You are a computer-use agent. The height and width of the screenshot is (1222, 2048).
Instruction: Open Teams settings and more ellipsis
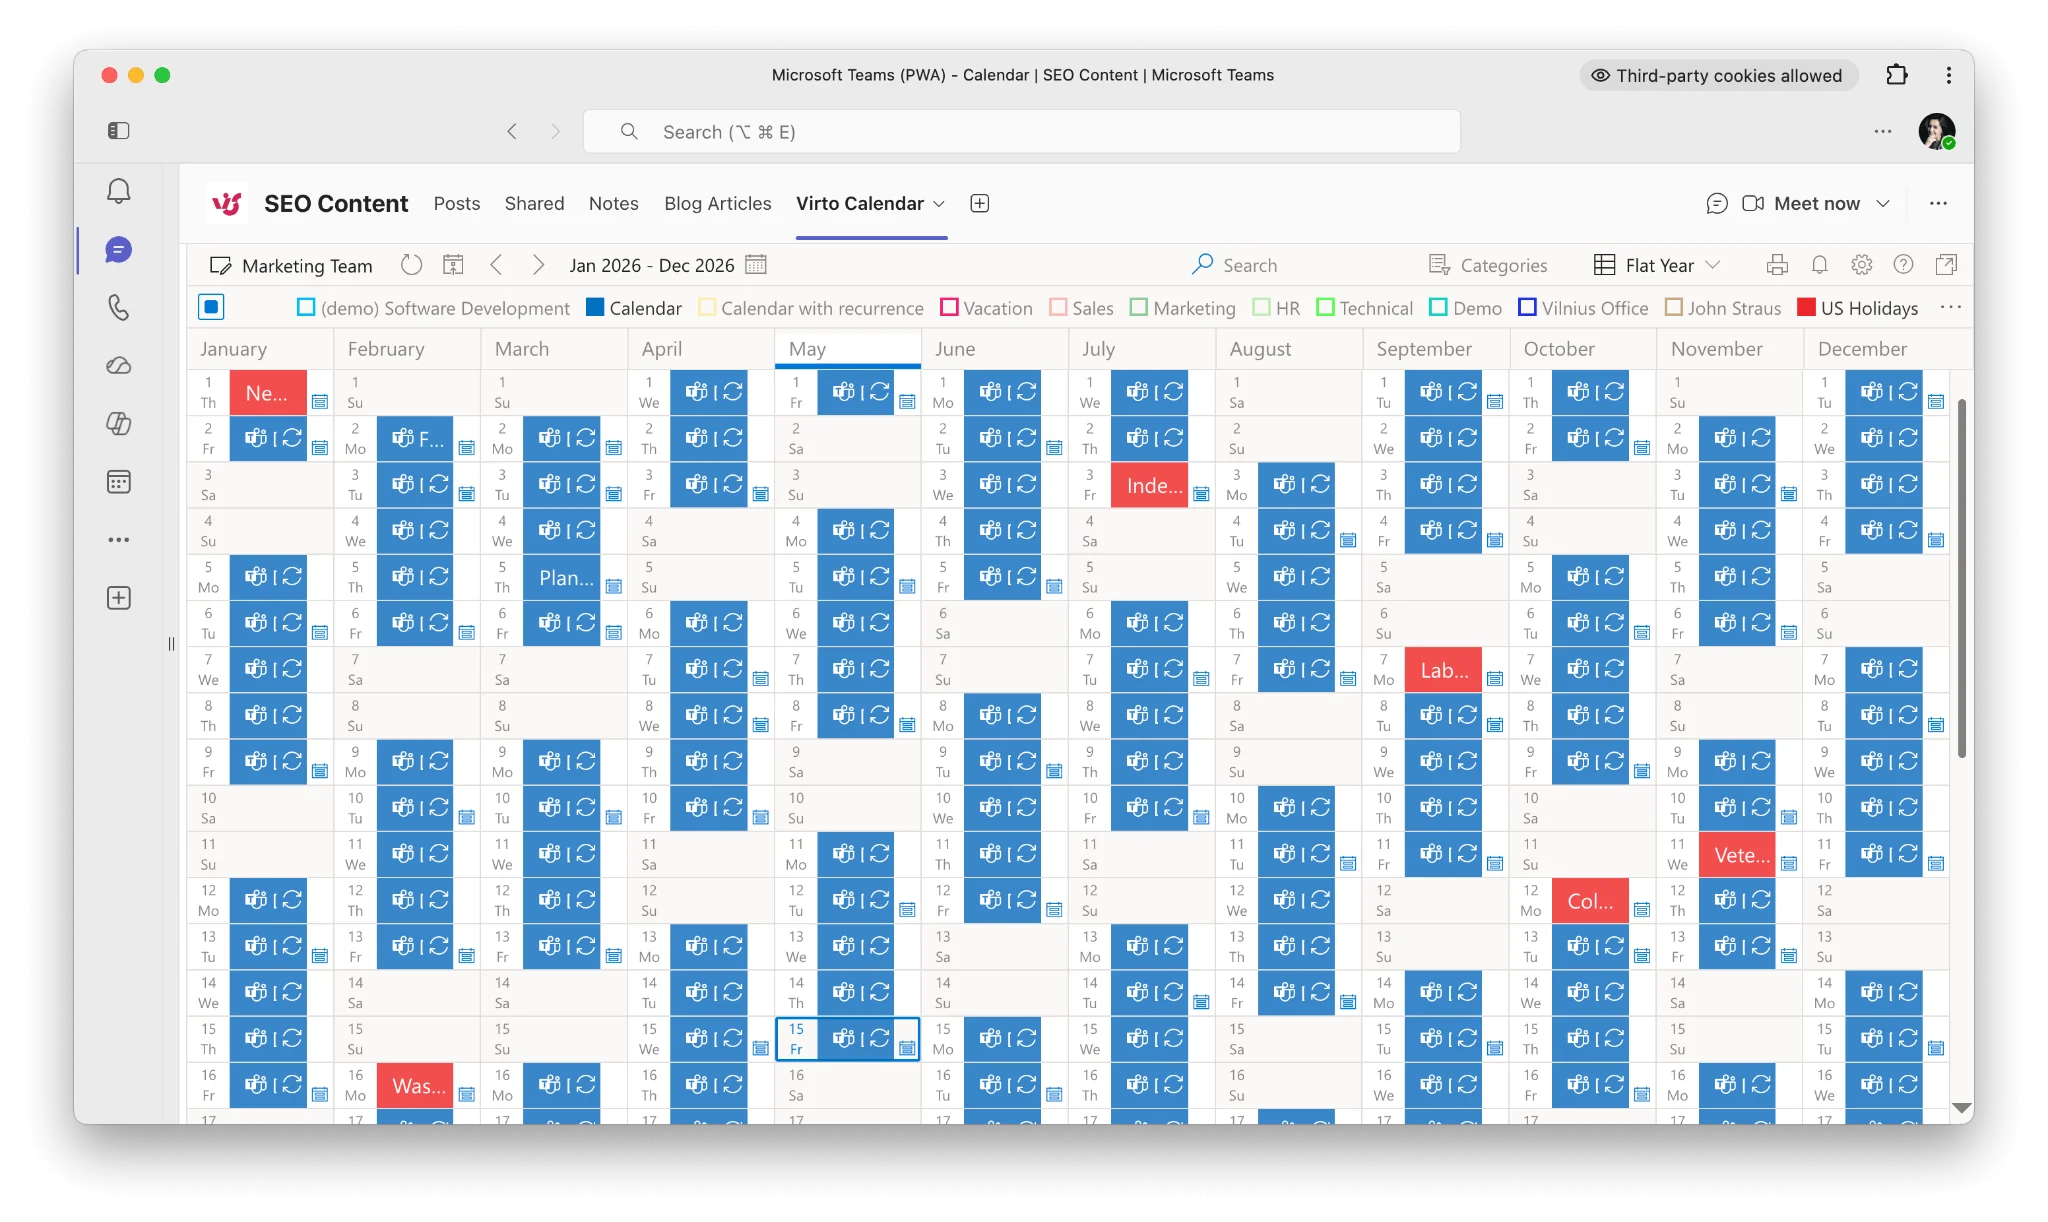pos(1883,131)
